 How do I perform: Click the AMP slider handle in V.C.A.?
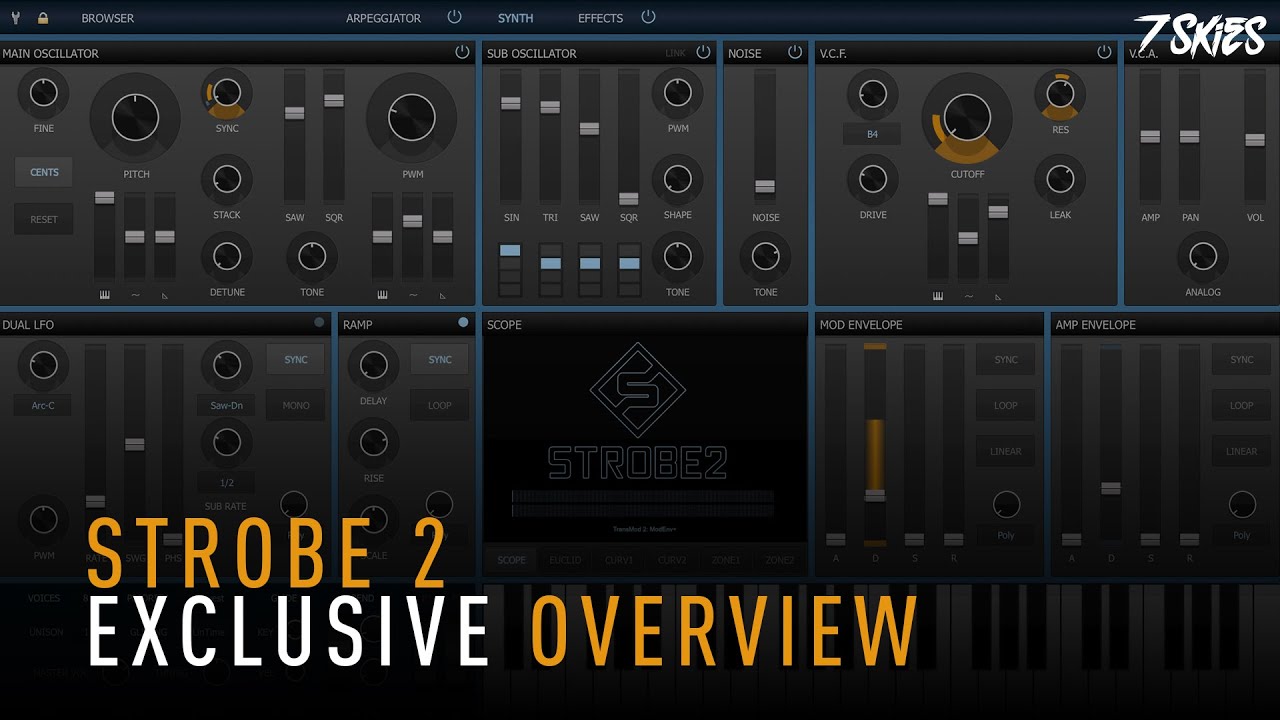coord(1150,136)
